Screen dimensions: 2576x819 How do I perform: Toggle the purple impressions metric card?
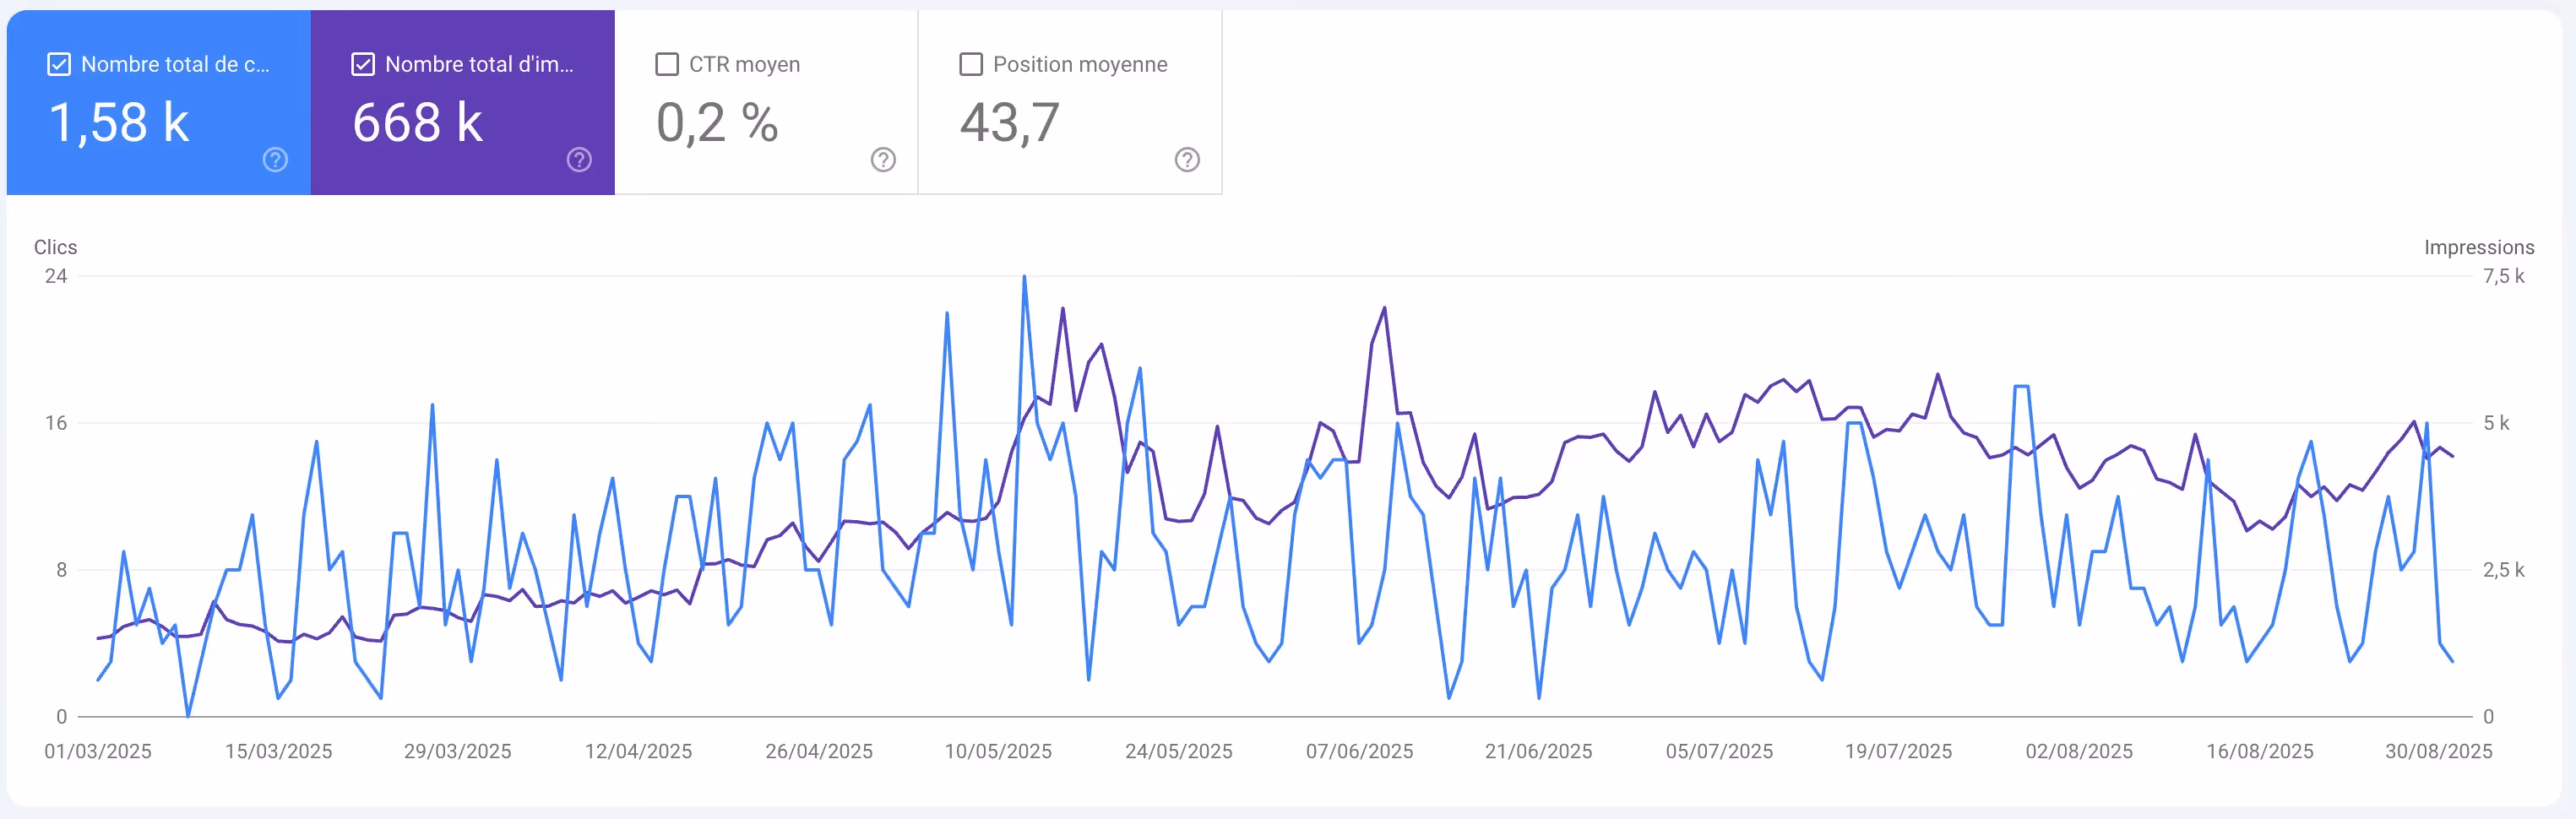click(x=463, y=100)
